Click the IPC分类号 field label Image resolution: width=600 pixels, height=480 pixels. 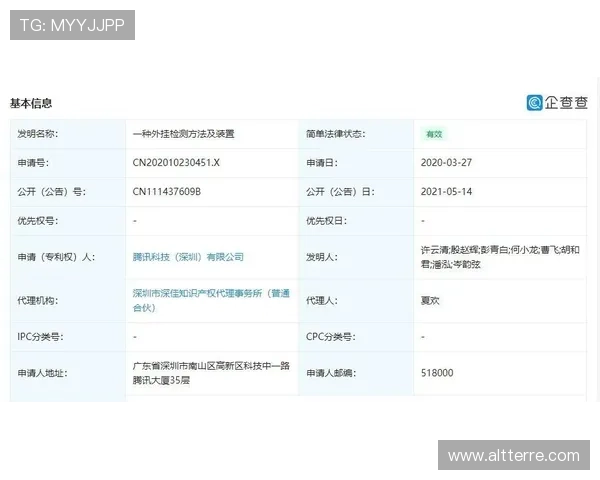point(40,337)
